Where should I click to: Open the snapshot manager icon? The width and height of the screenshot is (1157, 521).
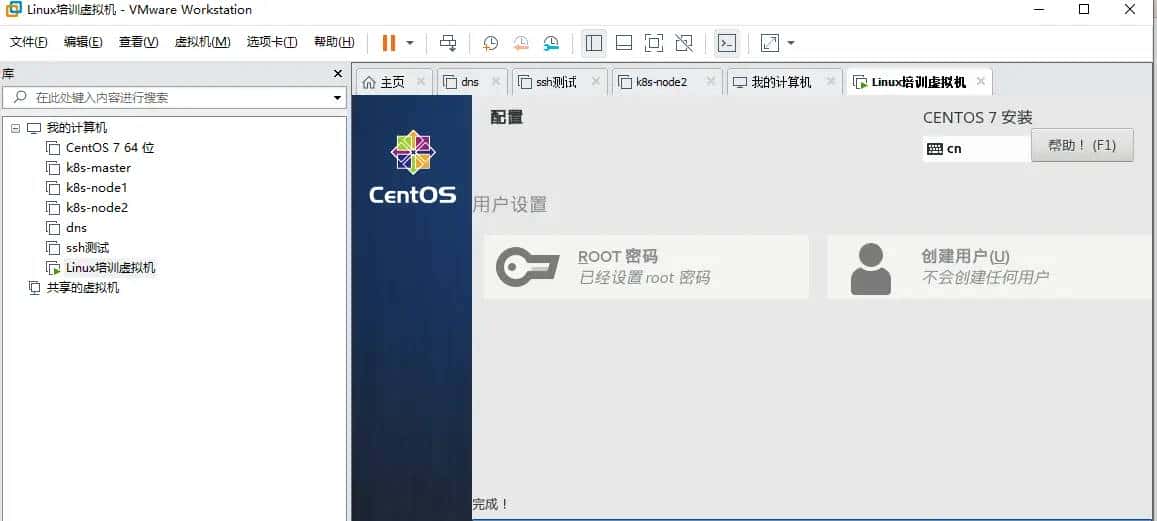pyautogui.click(x=551, y=43)
